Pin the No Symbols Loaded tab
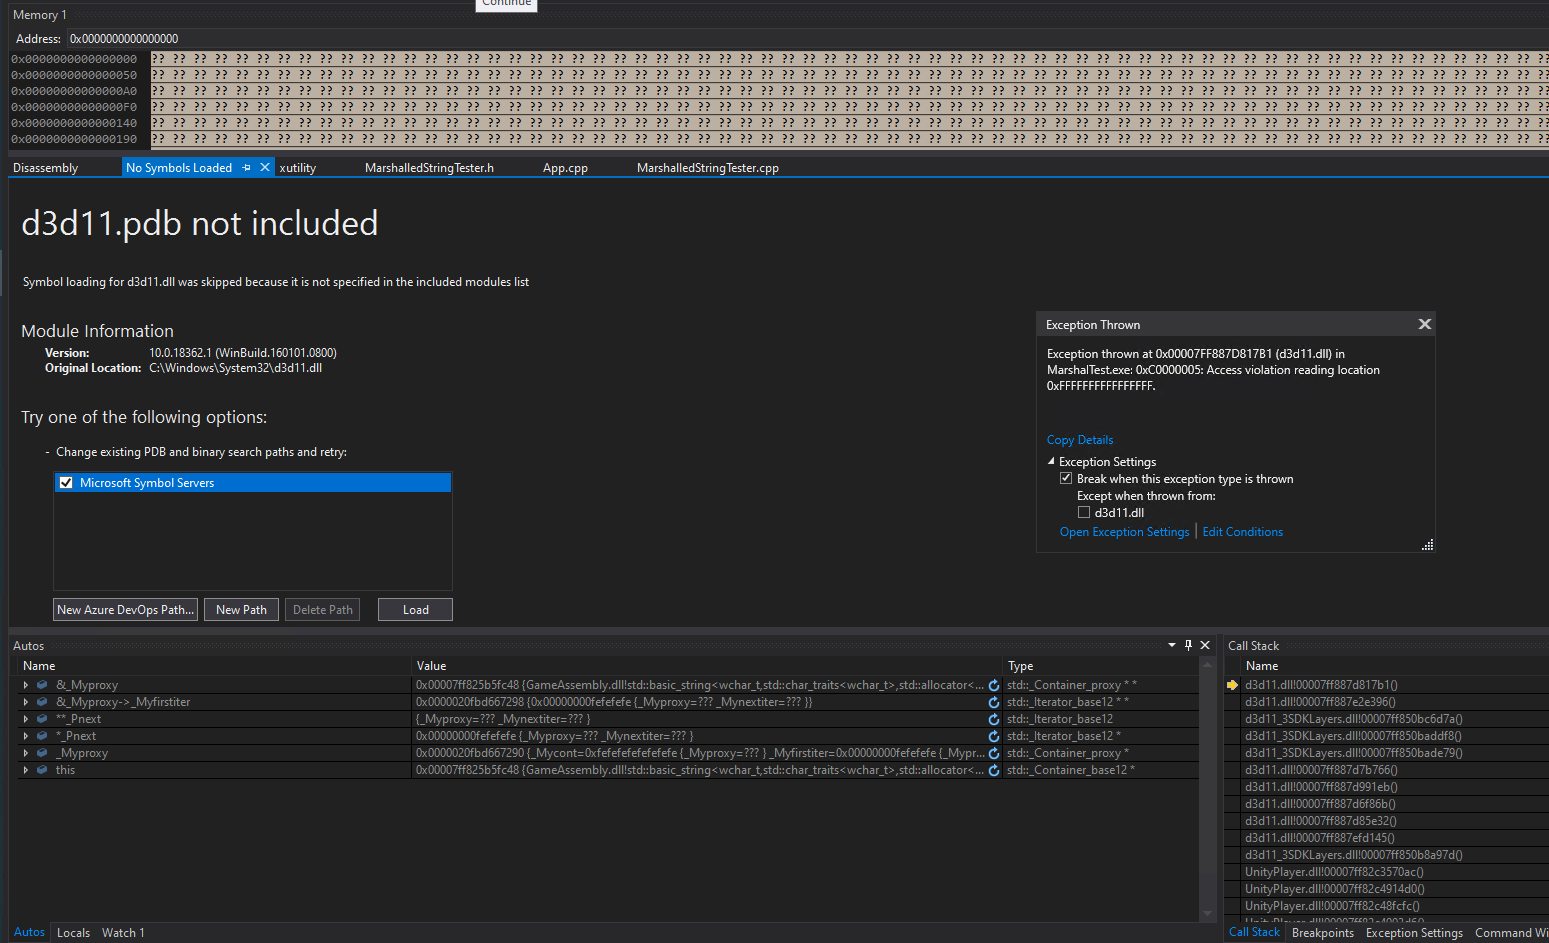The image size is (1549, 943). tap(247, 168)
